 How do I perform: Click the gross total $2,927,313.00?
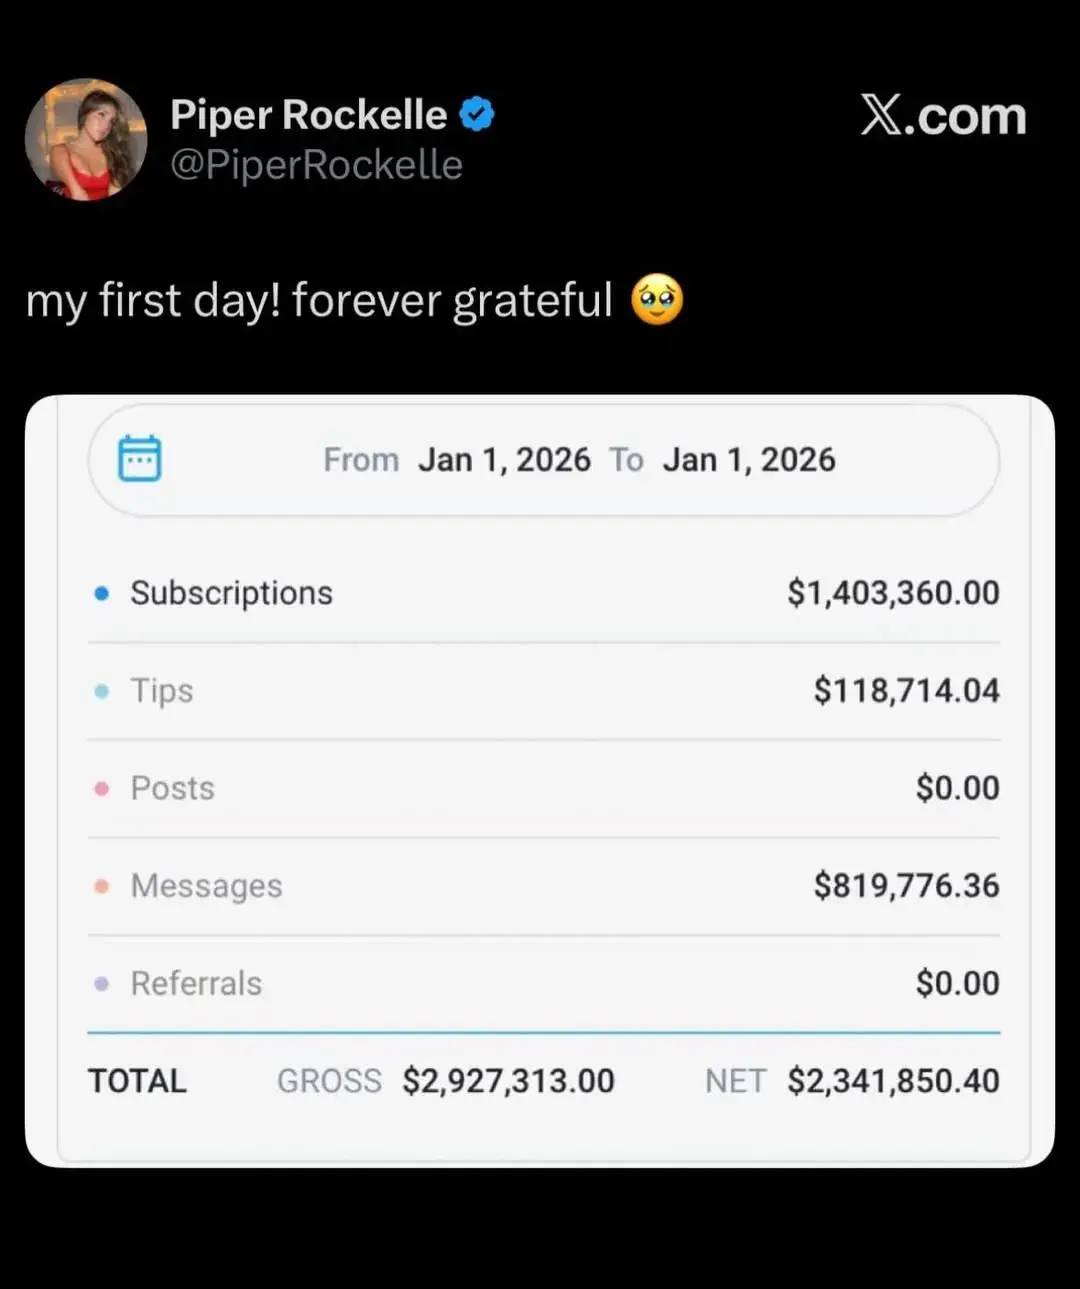[508, 1081]
